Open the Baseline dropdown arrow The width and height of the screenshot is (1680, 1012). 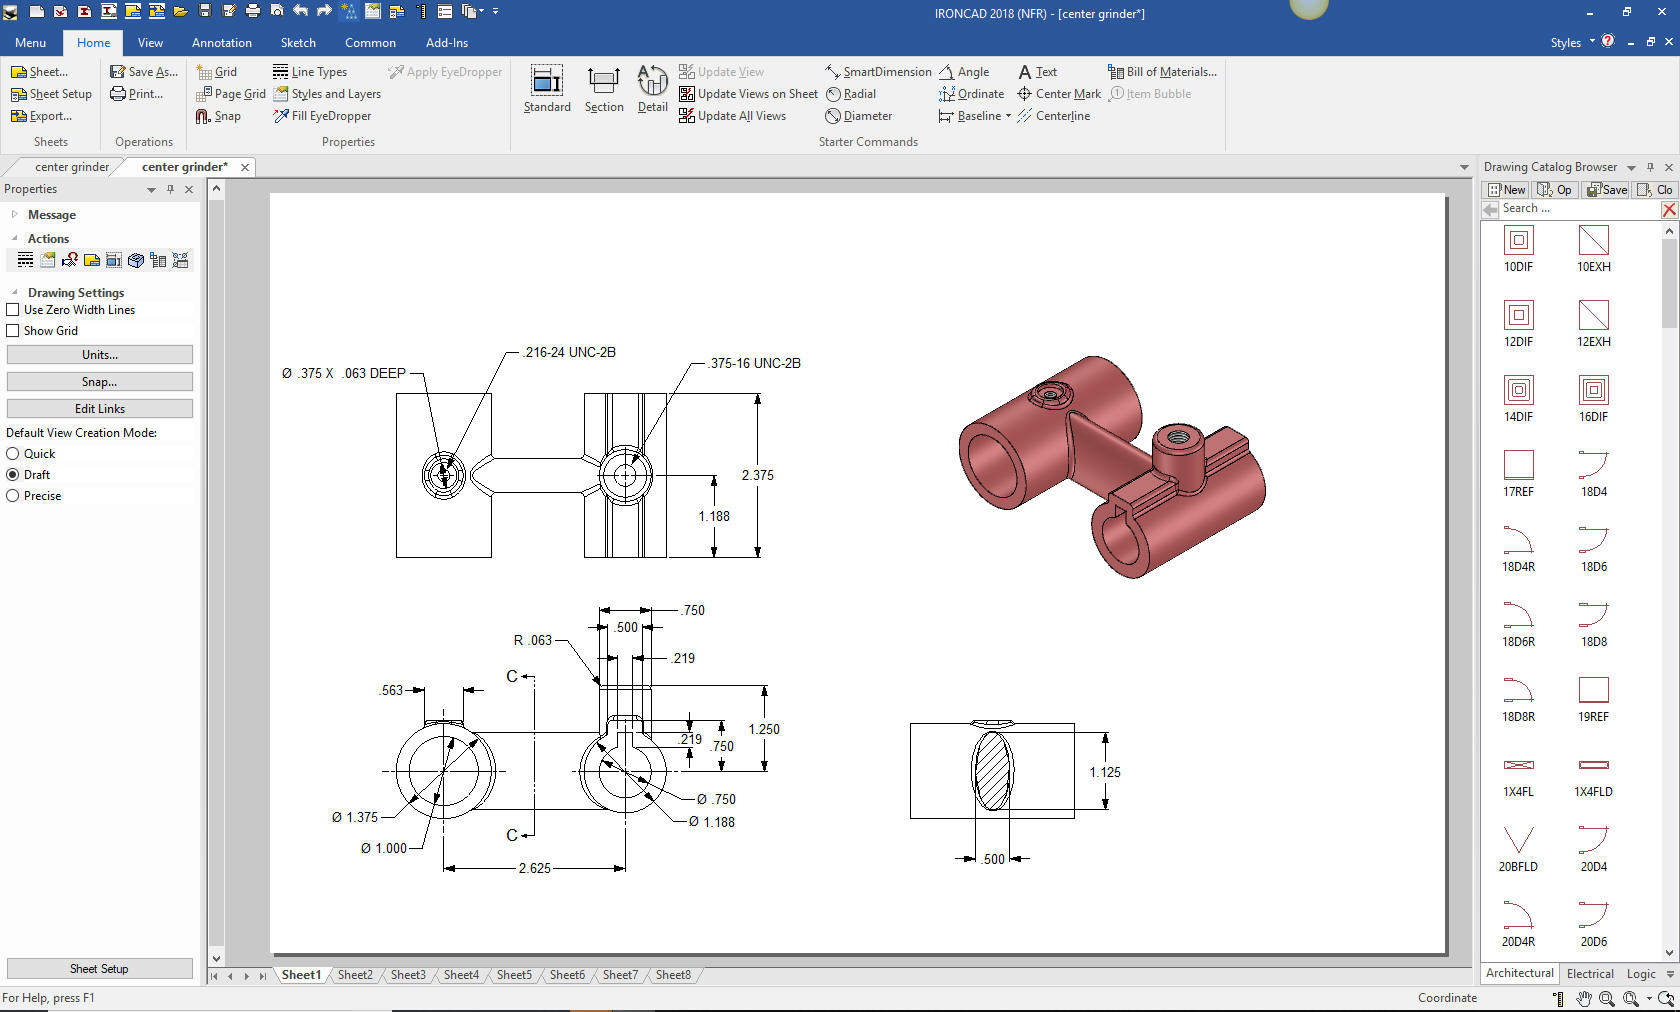click(1008, 116)
